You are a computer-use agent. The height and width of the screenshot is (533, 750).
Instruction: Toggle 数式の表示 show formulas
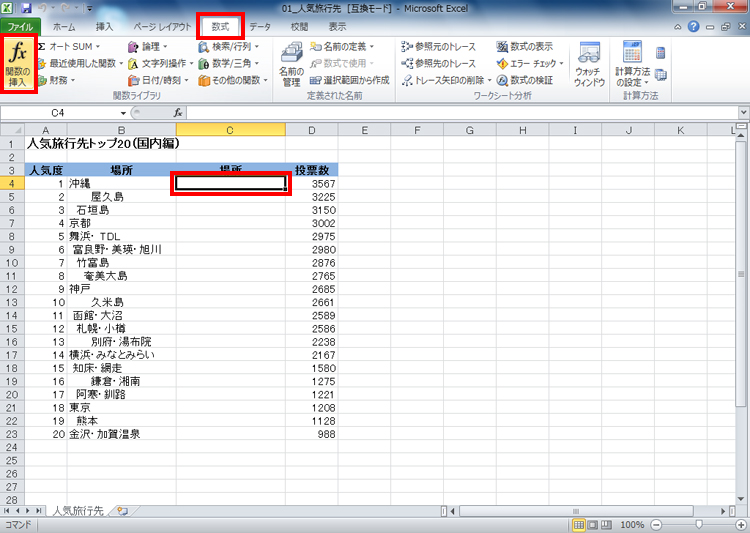525,46
